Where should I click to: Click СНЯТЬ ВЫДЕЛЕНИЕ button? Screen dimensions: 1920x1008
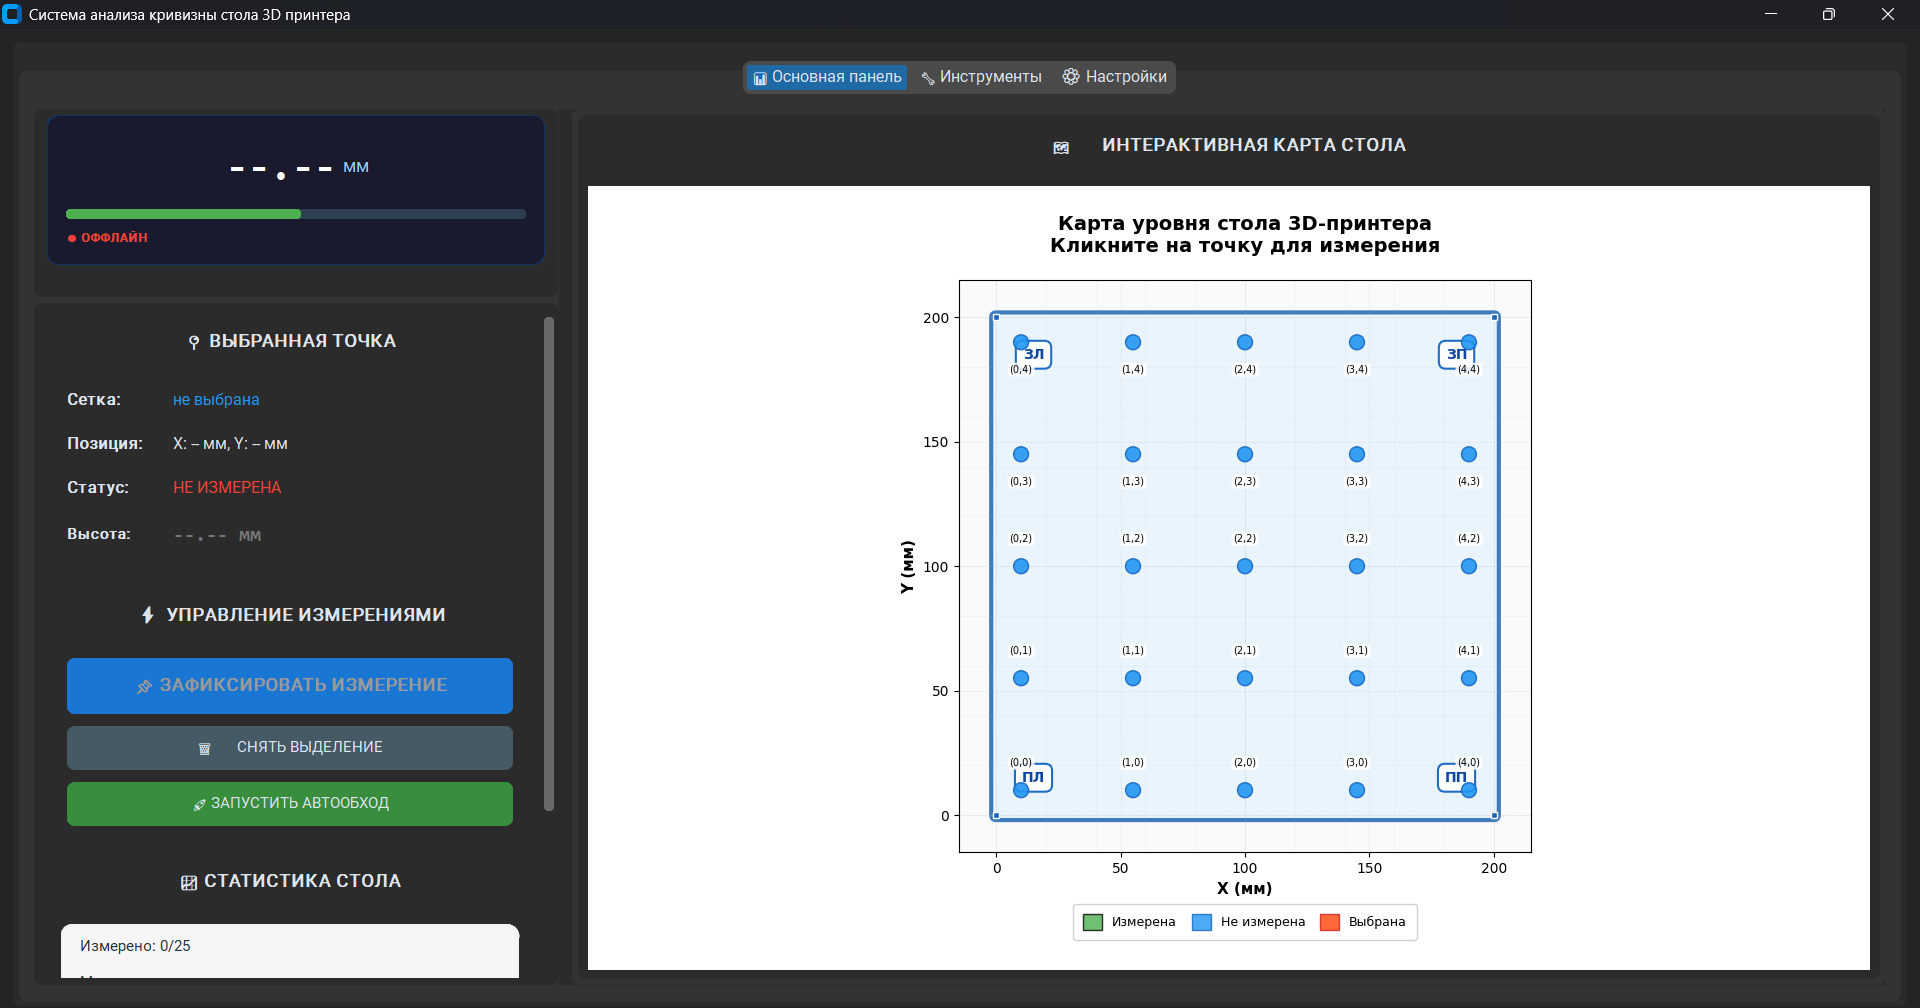[x=290, y=748]
